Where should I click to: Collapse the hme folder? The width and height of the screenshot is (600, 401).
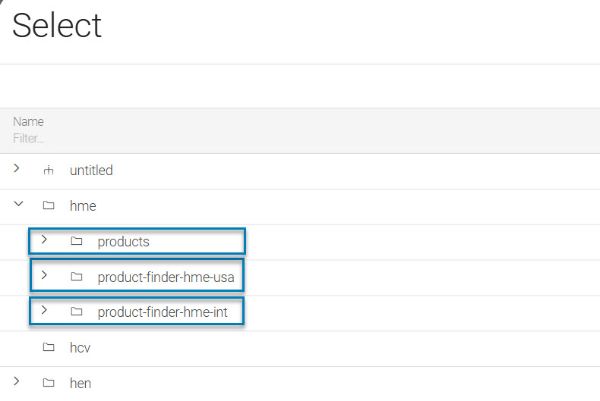(x=18, y=204)
